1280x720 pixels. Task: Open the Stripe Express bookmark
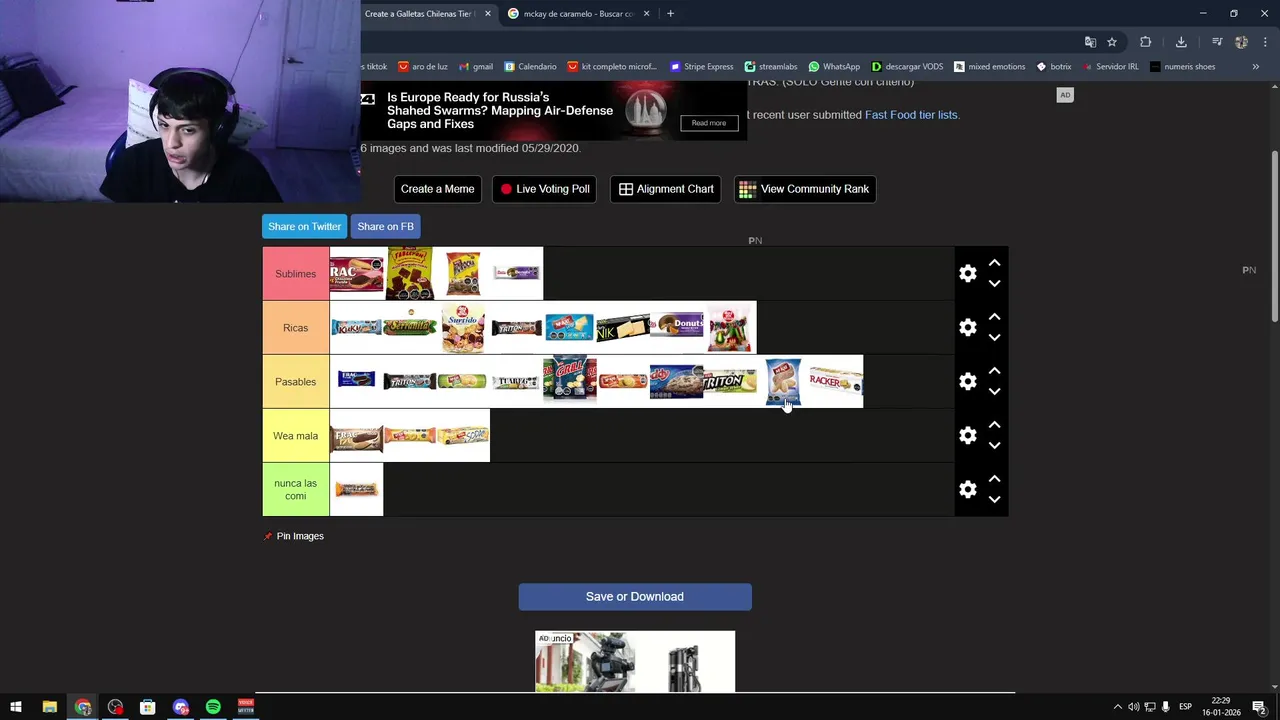(x=702, y=67)
